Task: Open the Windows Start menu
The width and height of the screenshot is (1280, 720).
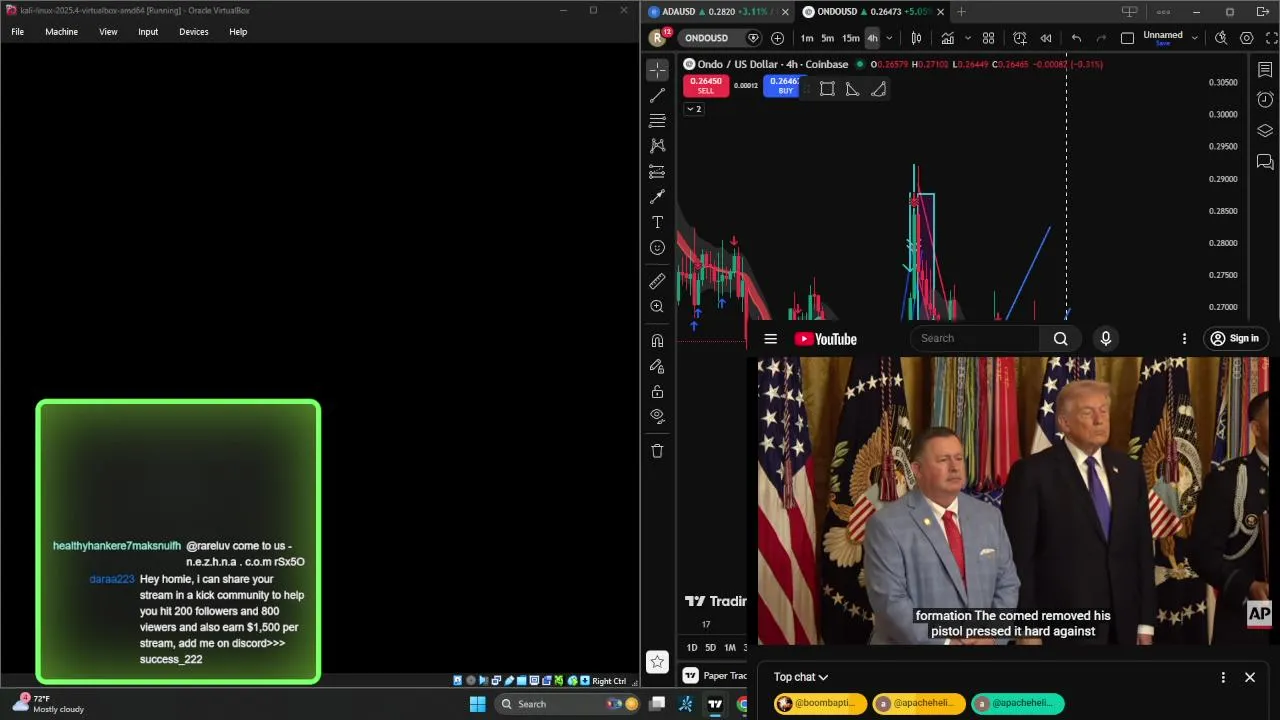Action: pyautogui.click(x=478, y=704)
